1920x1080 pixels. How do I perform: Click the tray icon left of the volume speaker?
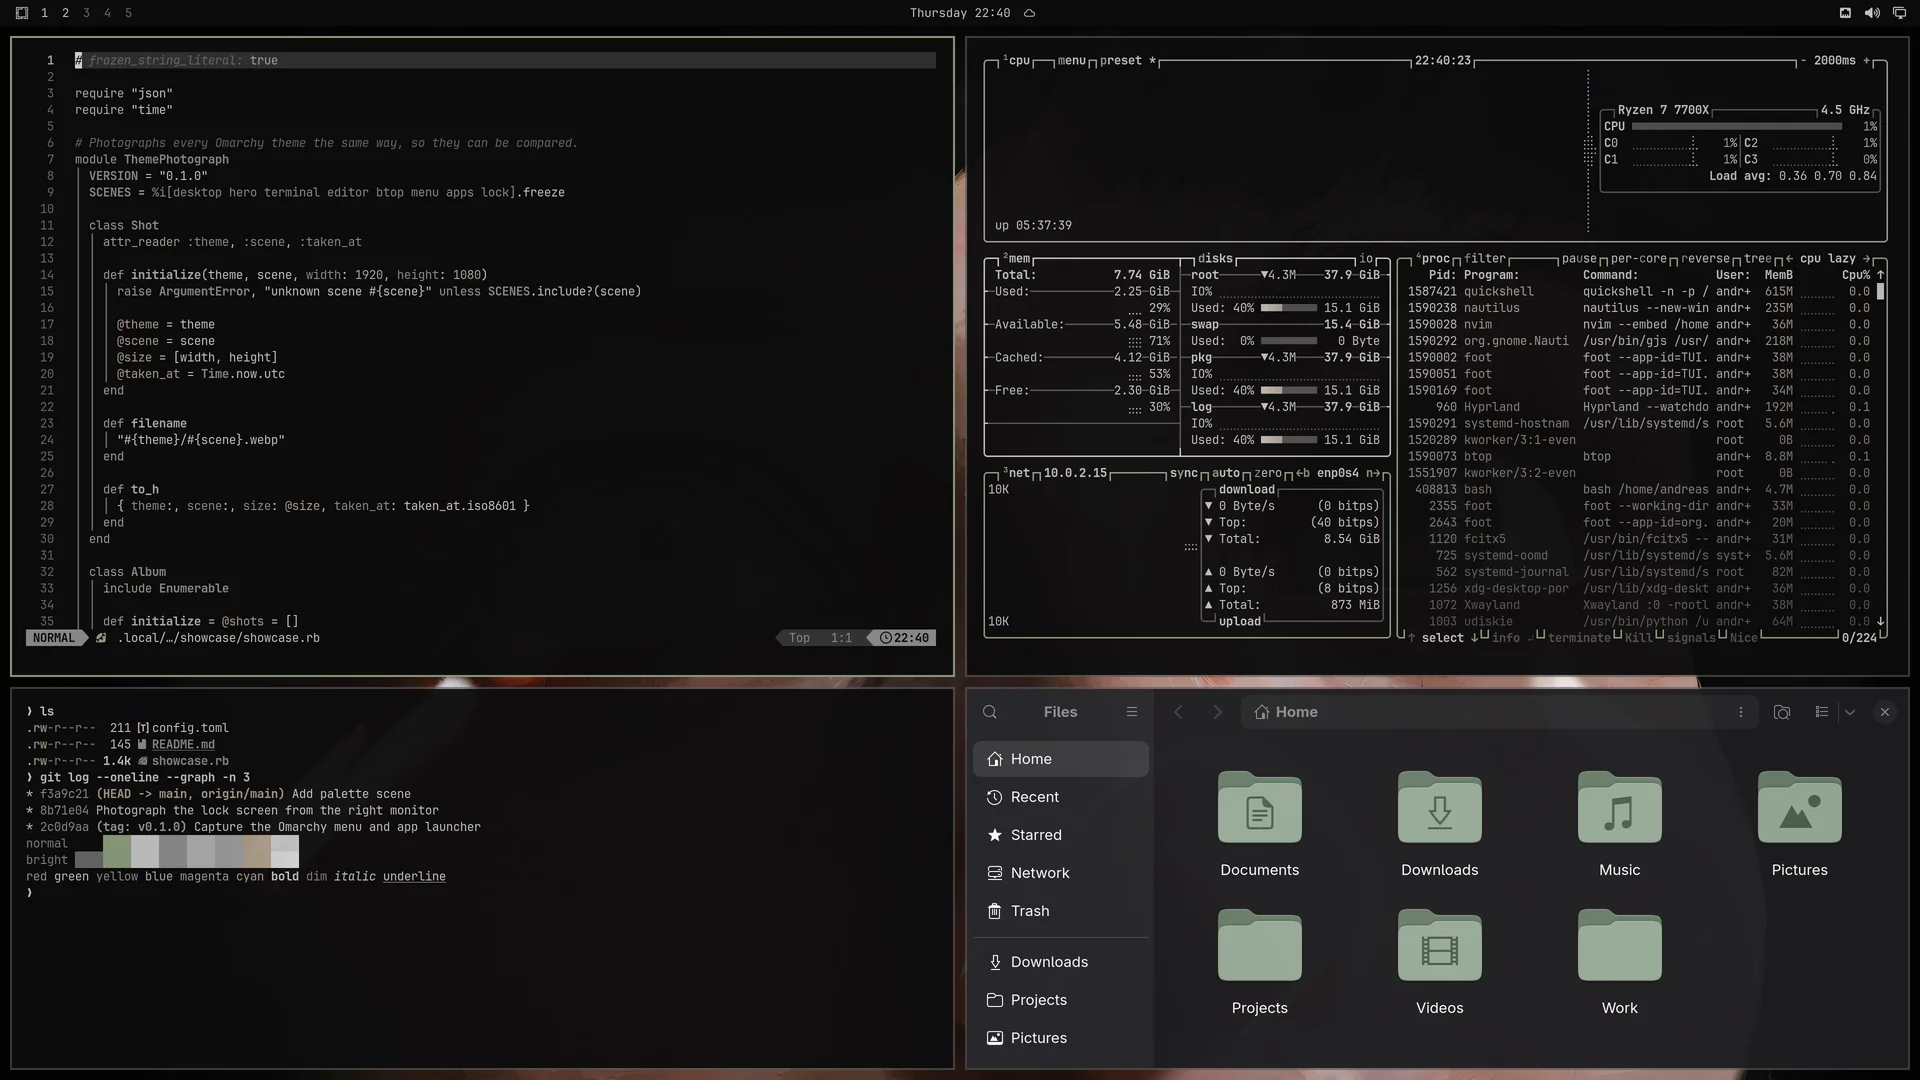(1845, 13)
